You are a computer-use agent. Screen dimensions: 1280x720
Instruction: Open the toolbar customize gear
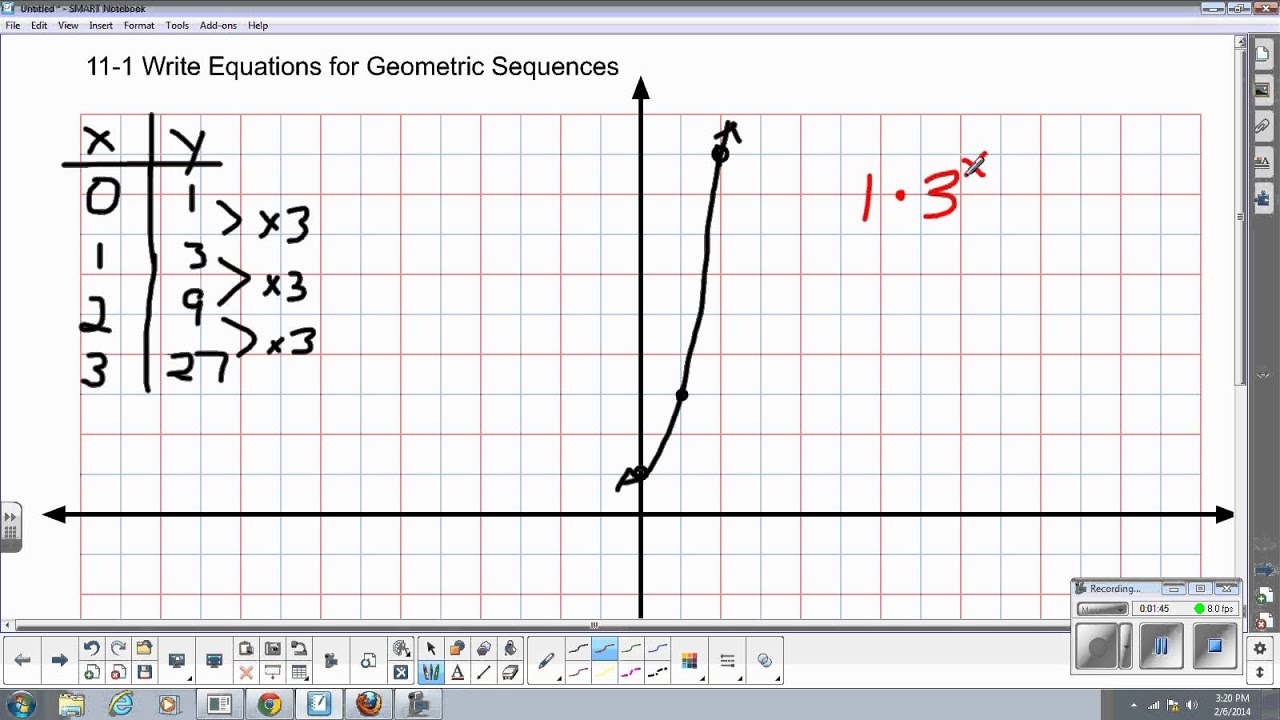point(1260,648)
